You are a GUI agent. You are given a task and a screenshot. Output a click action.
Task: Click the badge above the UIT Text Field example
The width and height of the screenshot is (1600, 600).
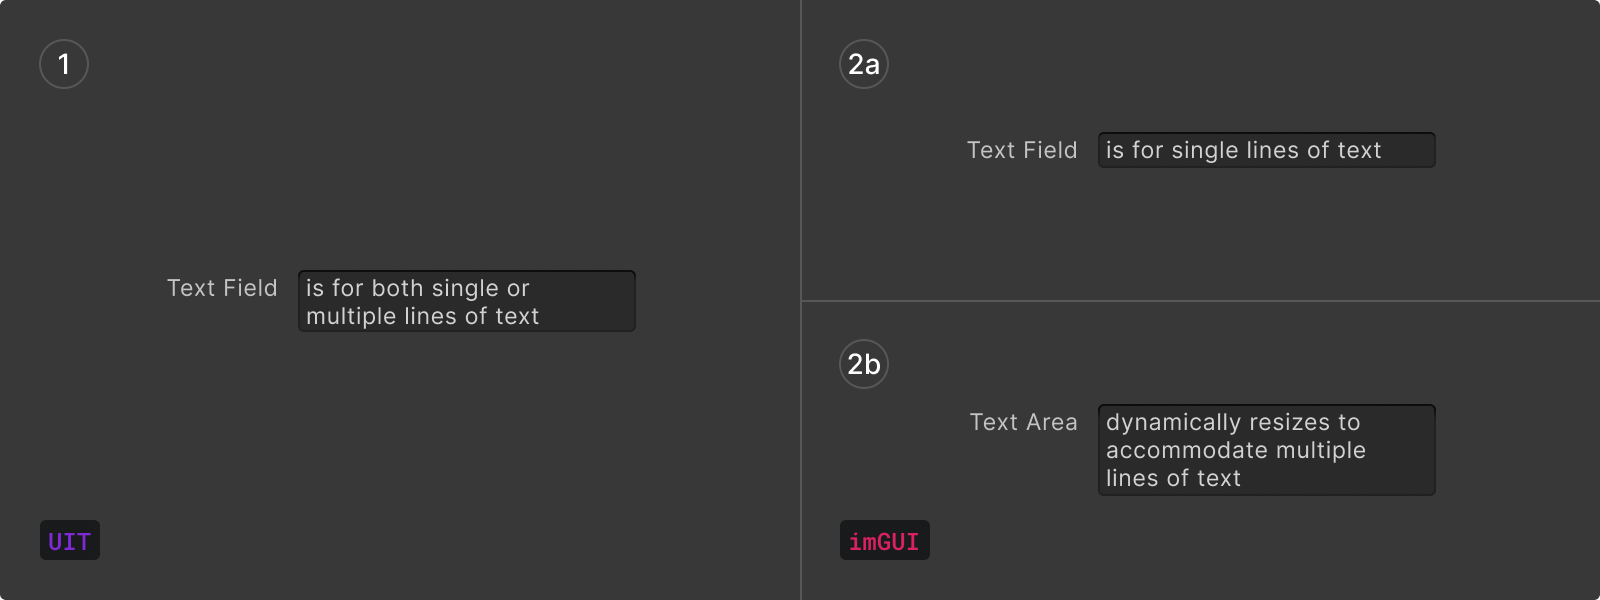(63, 63)
